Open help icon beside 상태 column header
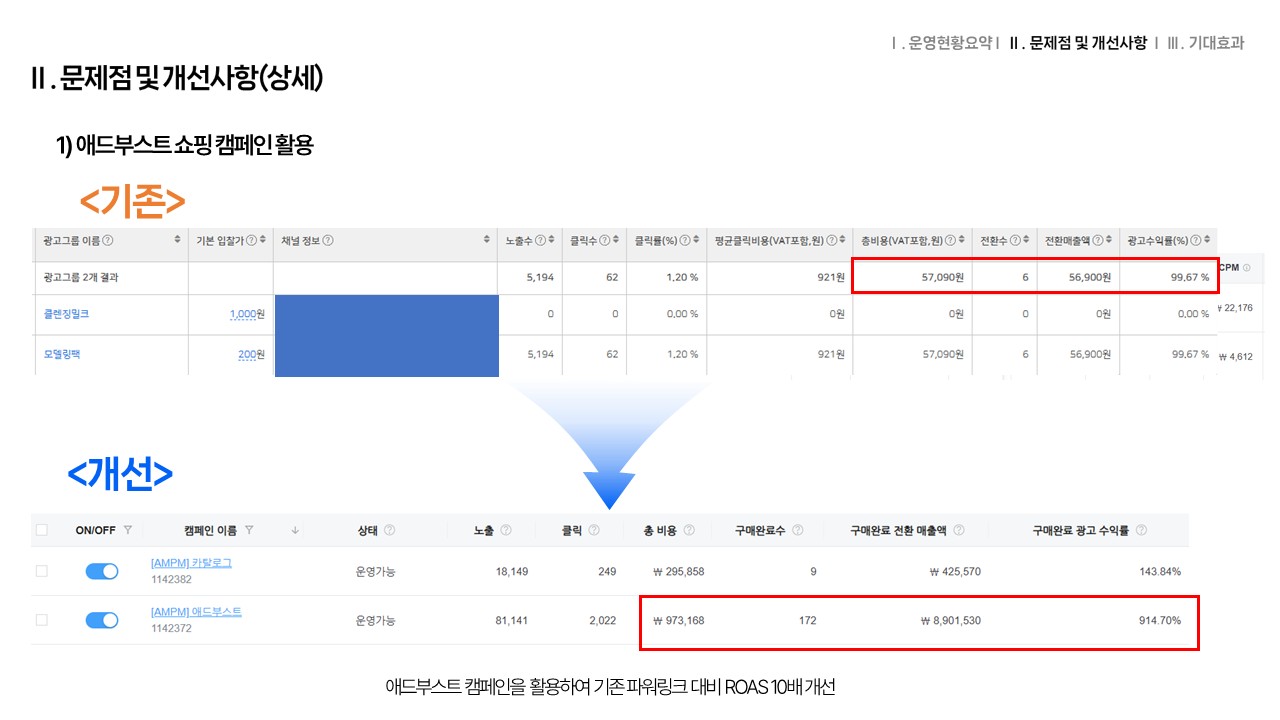This screenshot has width=1280, height=720. tap(389, 530)
